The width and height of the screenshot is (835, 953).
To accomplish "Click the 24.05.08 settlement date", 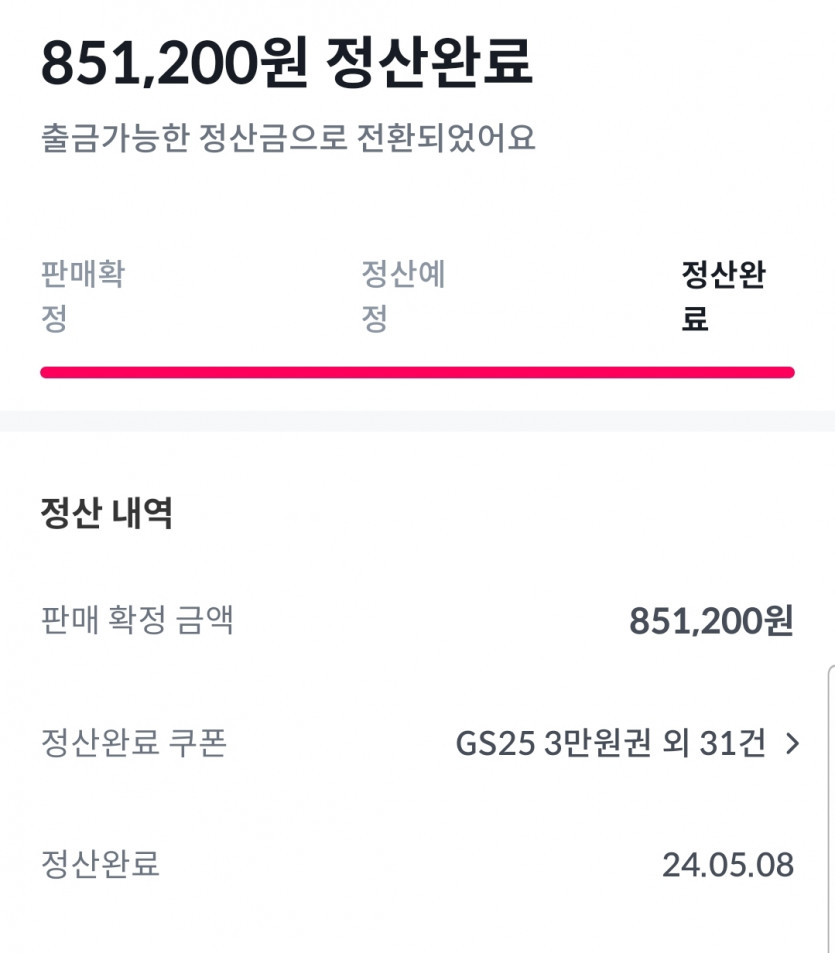I will click(727, 864).
